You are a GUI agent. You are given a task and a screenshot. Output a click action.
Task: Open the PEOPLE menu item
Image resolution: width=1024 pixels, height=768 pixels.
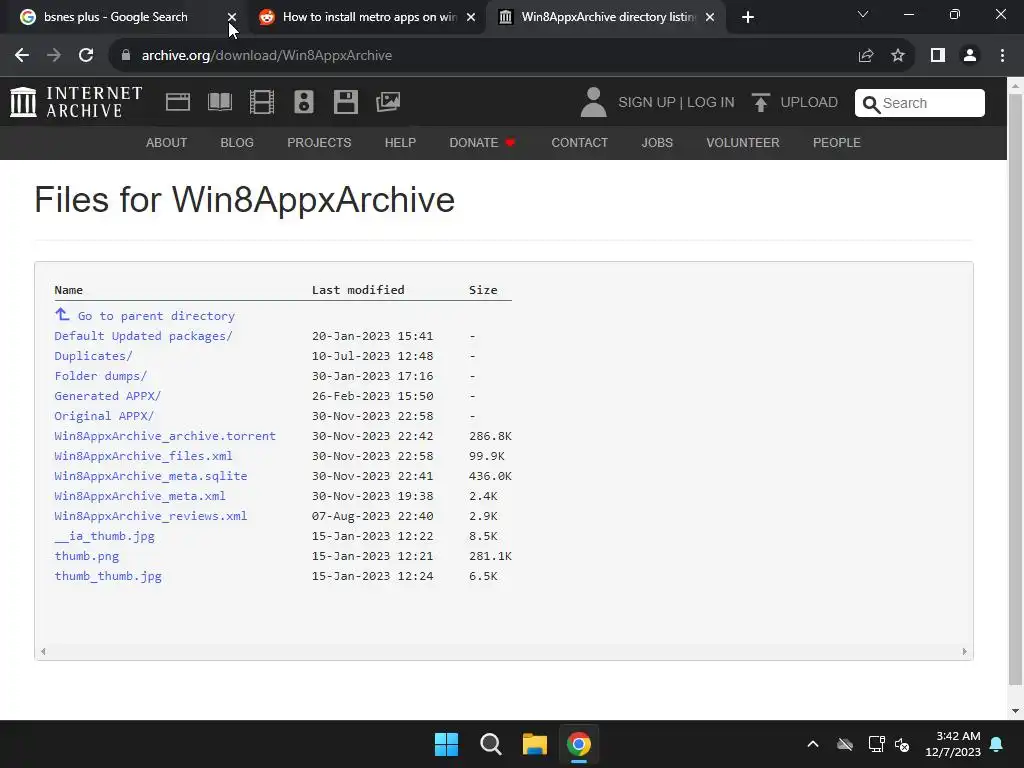point(837,142)
